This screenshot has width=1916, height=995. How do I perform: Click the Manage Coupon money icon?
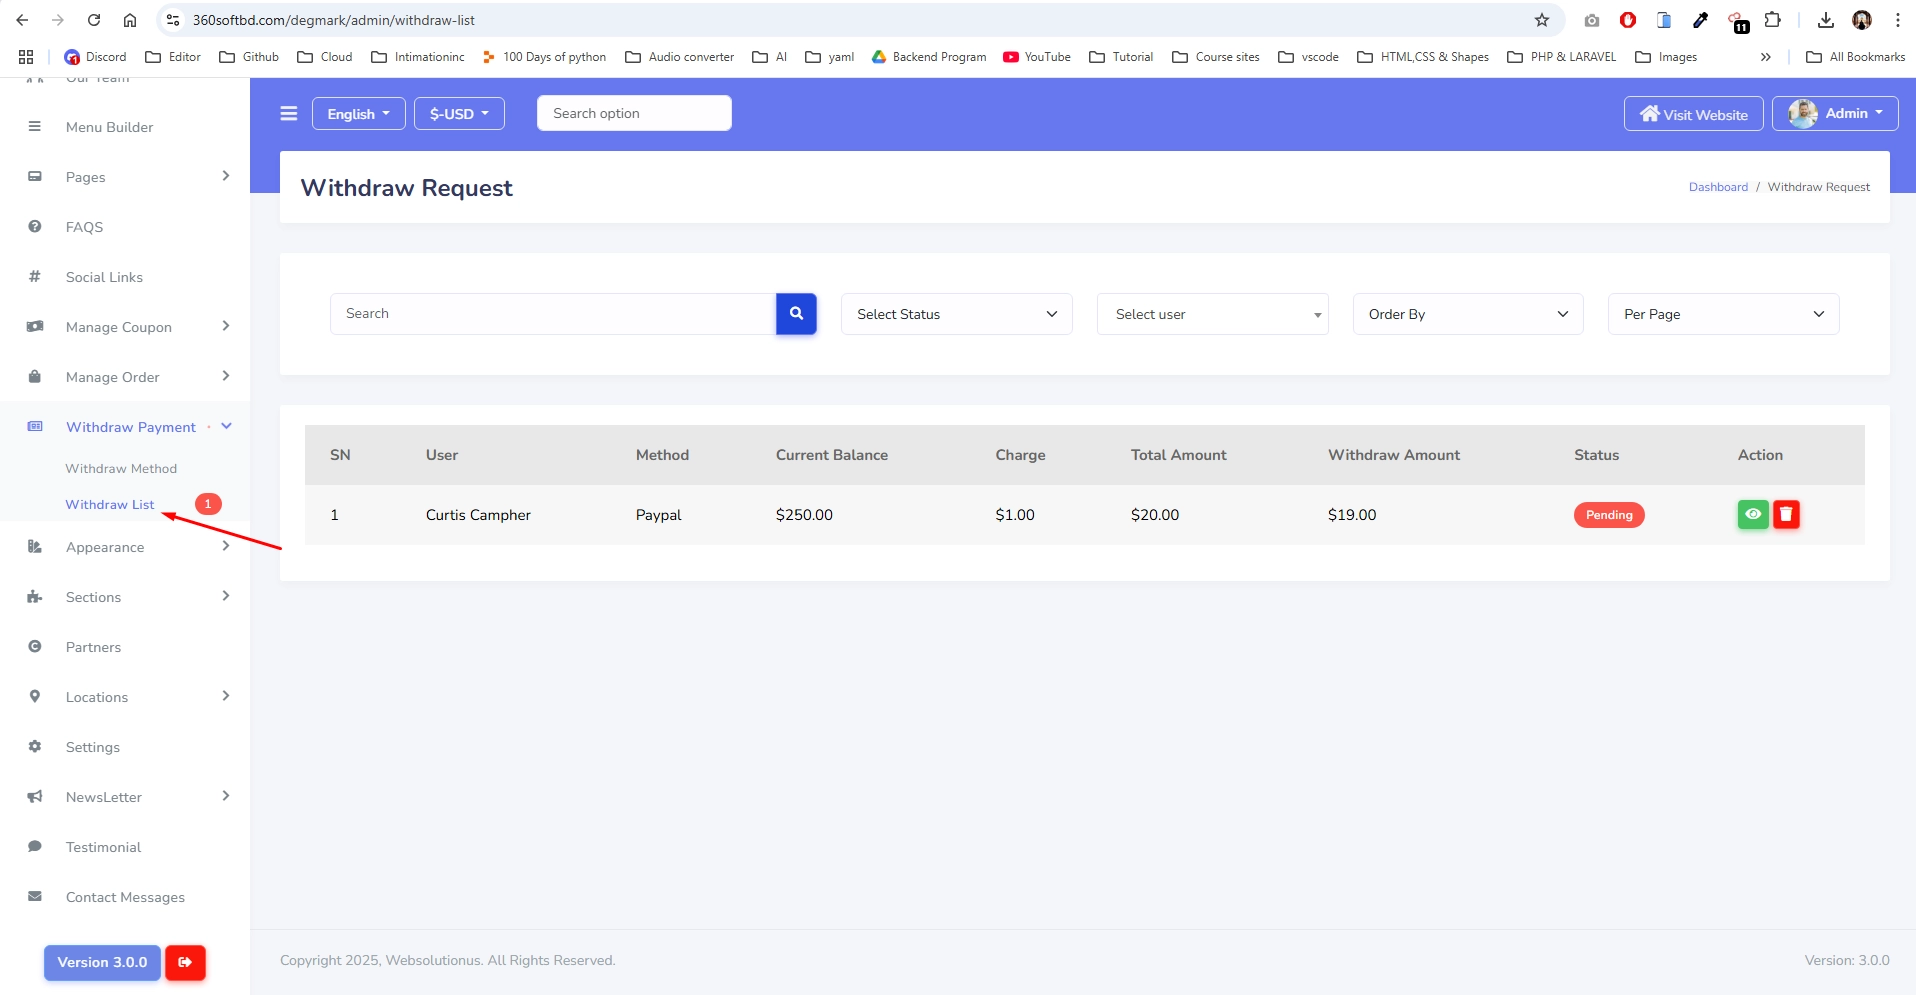[35, 327]
